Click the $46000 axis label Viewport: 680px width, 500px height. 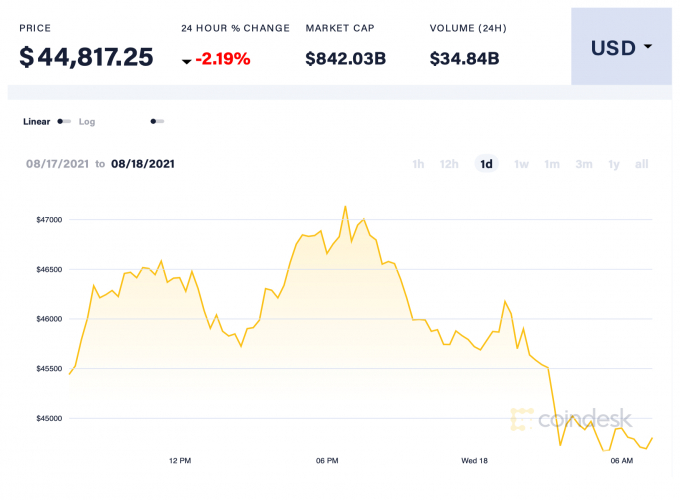point(49,319)
